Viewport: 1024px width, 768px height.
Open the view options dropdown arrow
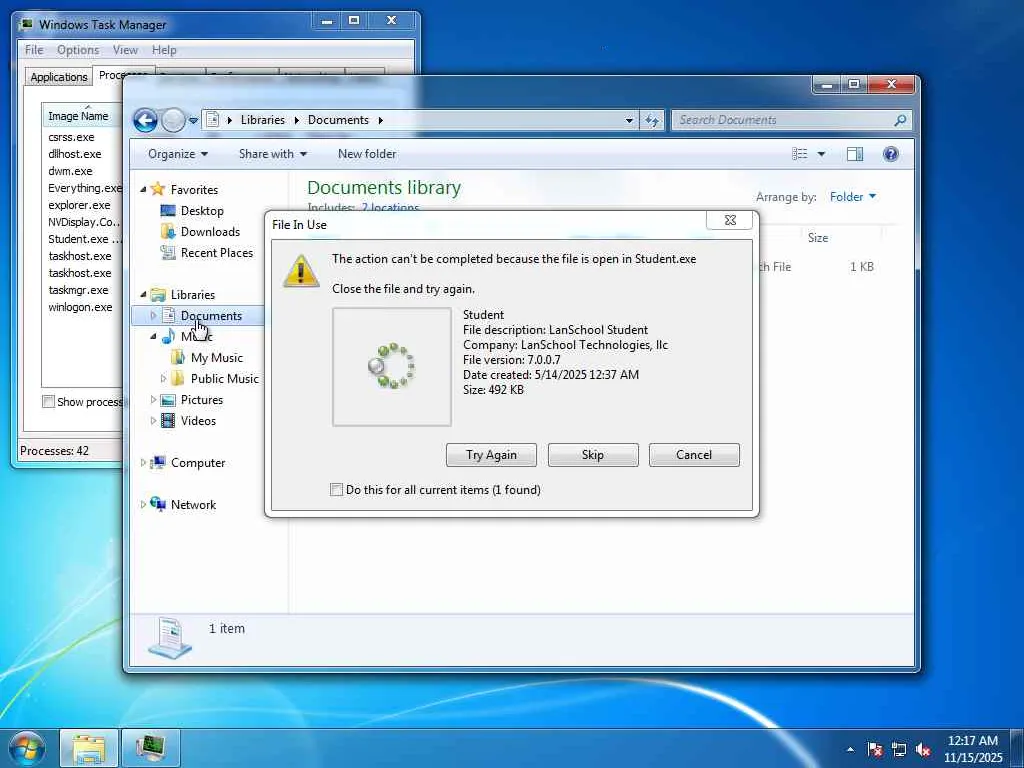point(821,154)
